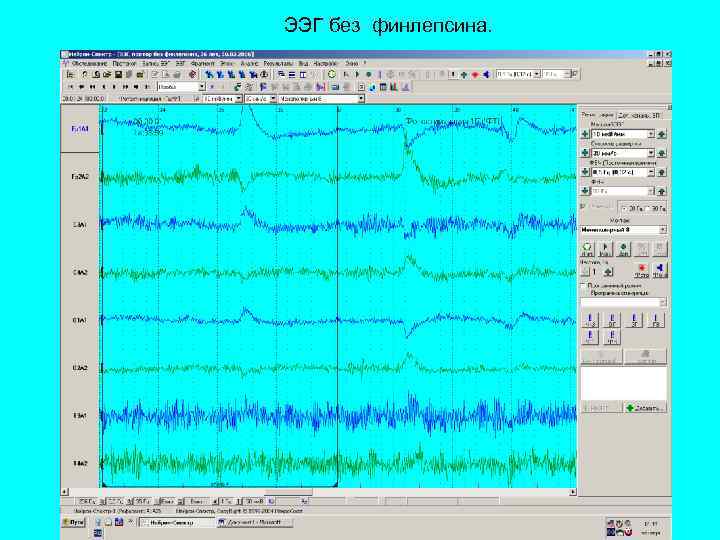Switch to the Доп. каналы ЭЭГ tab

638,115
